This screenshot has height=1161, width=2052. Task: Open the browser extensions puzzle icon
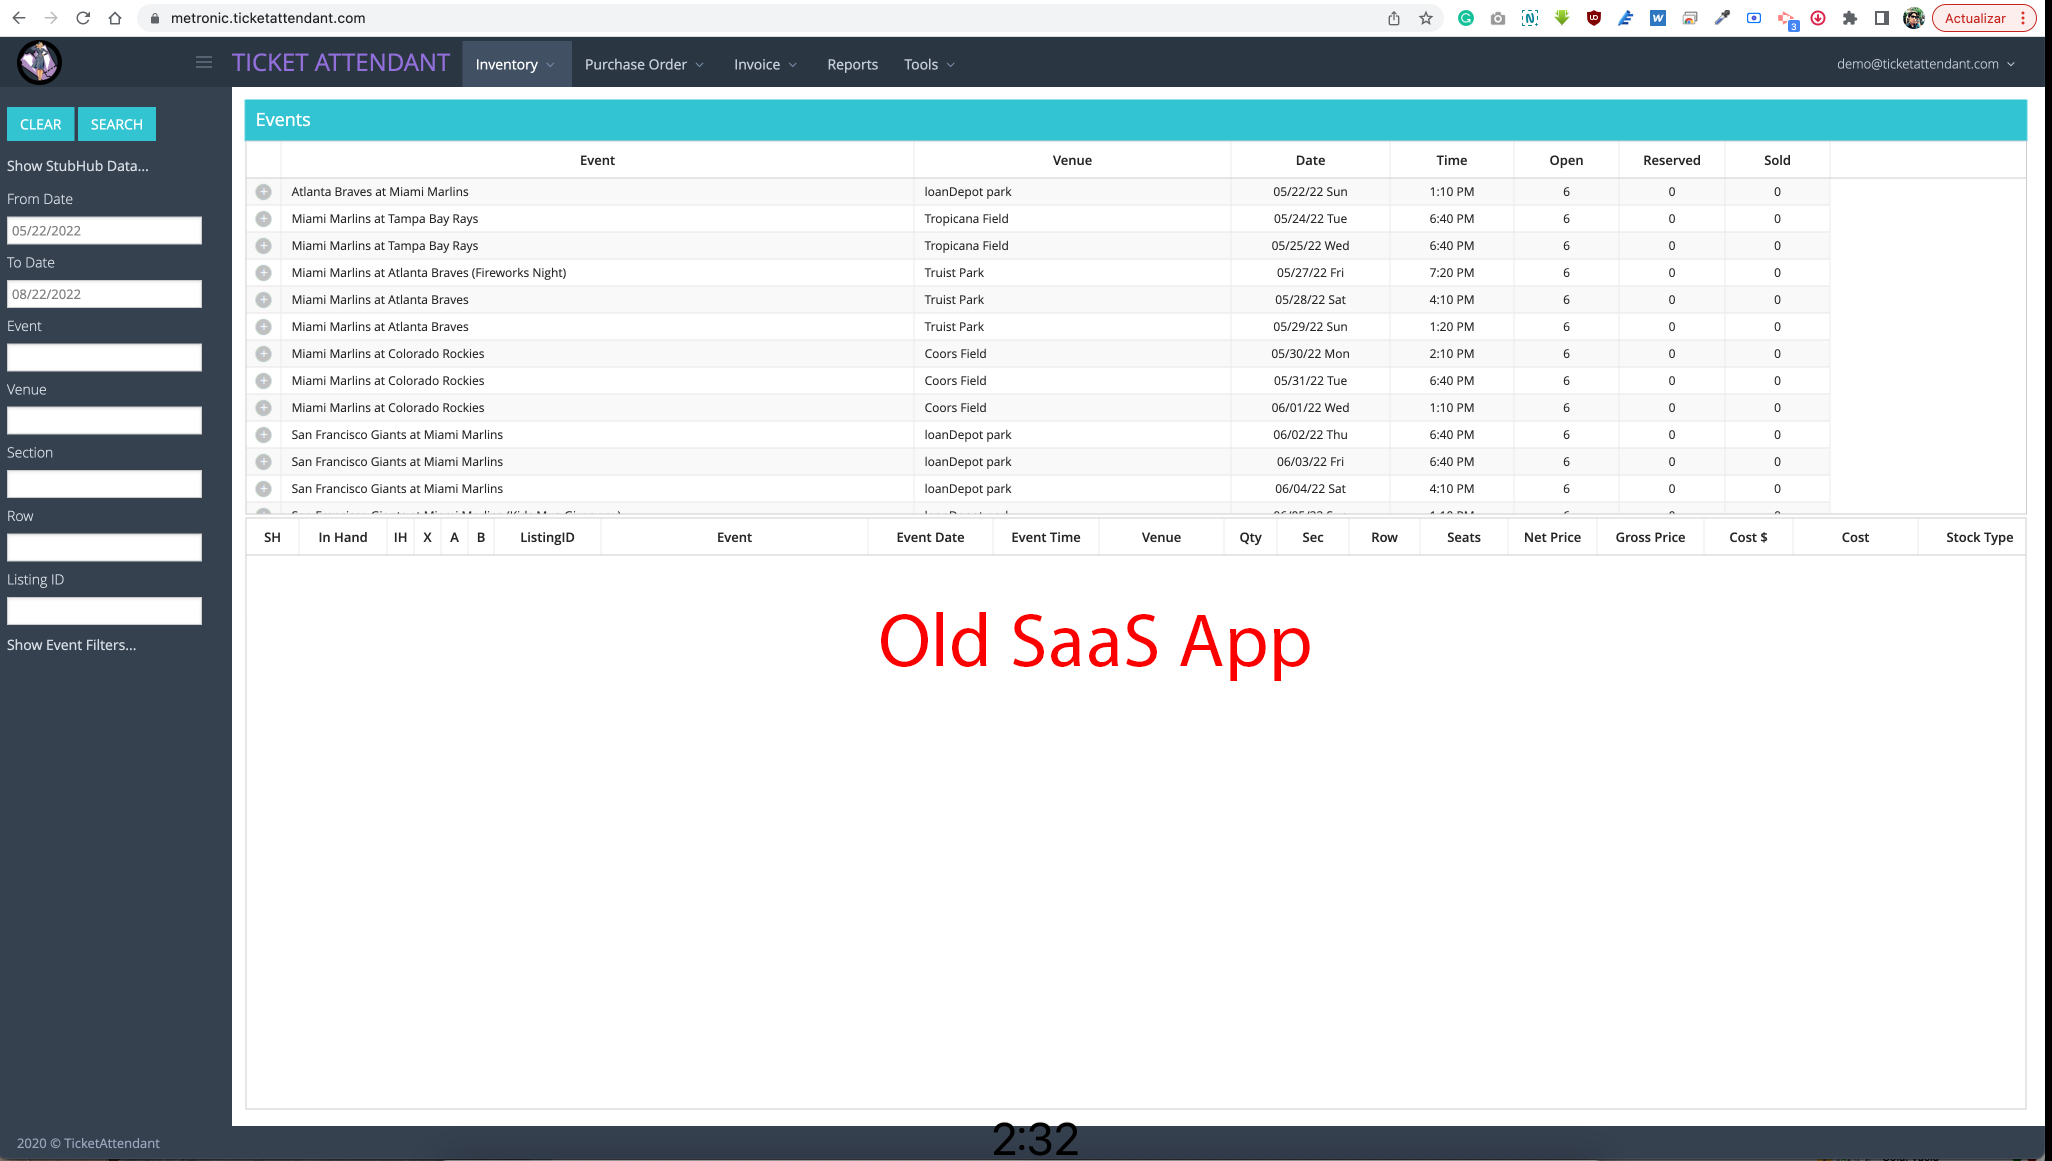coord(1850,18)
